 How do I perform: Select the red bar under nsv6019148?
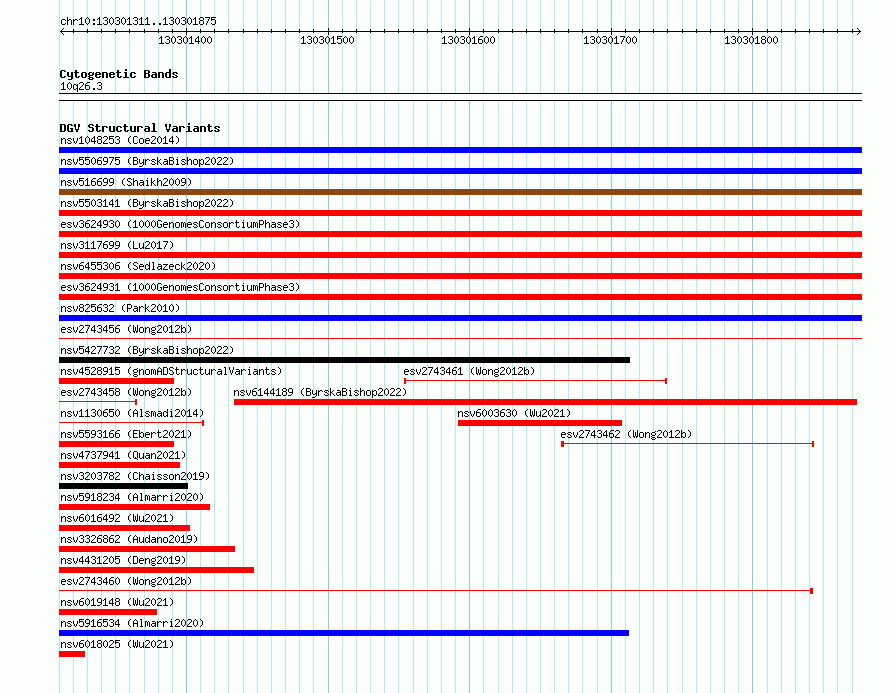[x=108, y=612]
